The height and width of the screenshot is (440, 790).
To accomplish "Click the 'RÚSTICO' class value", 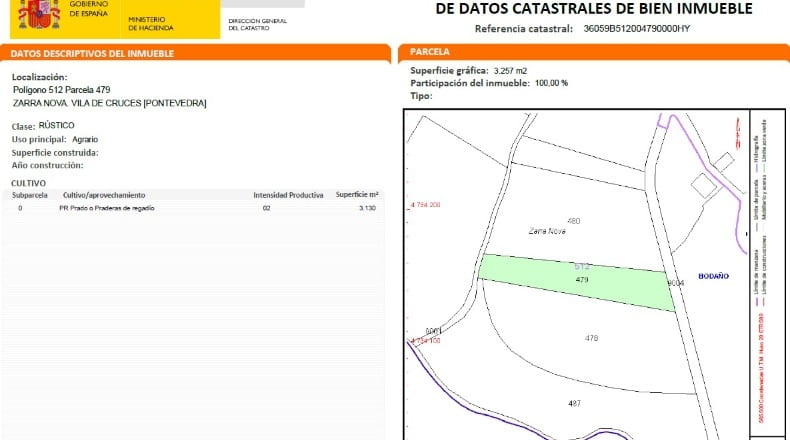I will click(x=56, y=125).
